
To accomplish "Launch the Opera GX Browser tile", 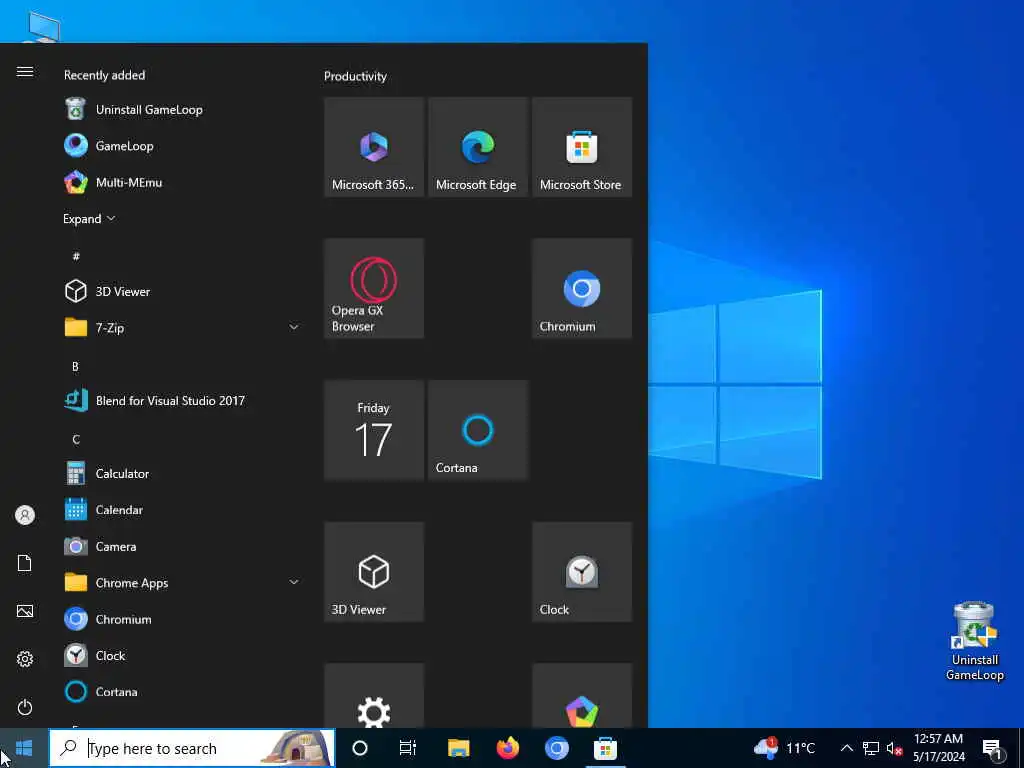I will point(374,289).
